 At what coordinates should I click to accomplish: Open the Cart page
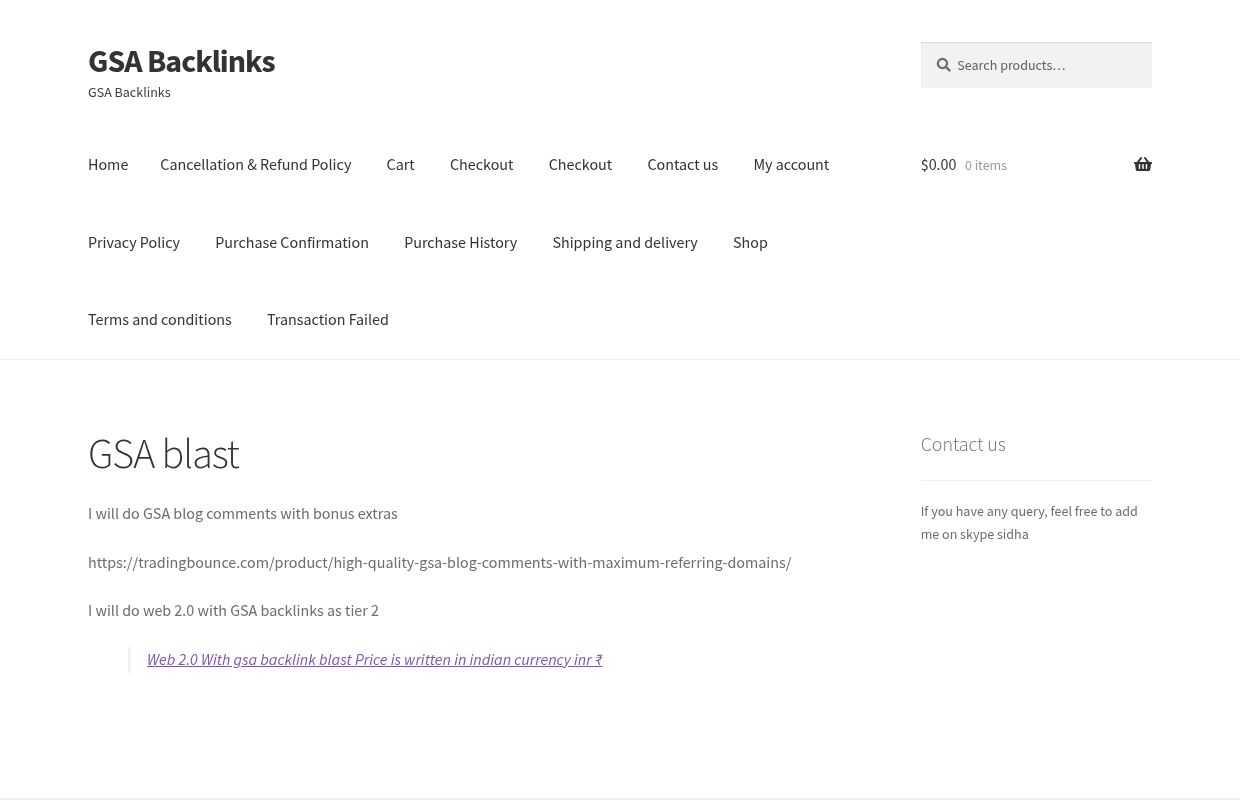pos(400,164)
